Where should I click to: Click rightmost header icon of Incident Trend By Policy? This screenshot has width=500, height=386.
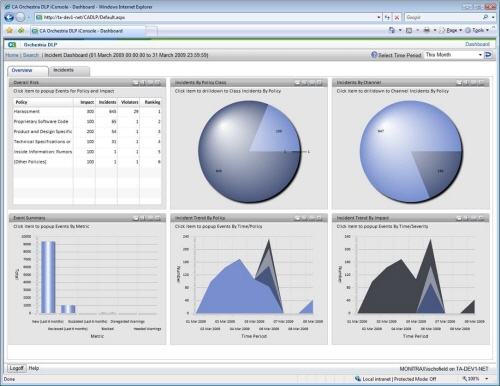click(320, 218)
